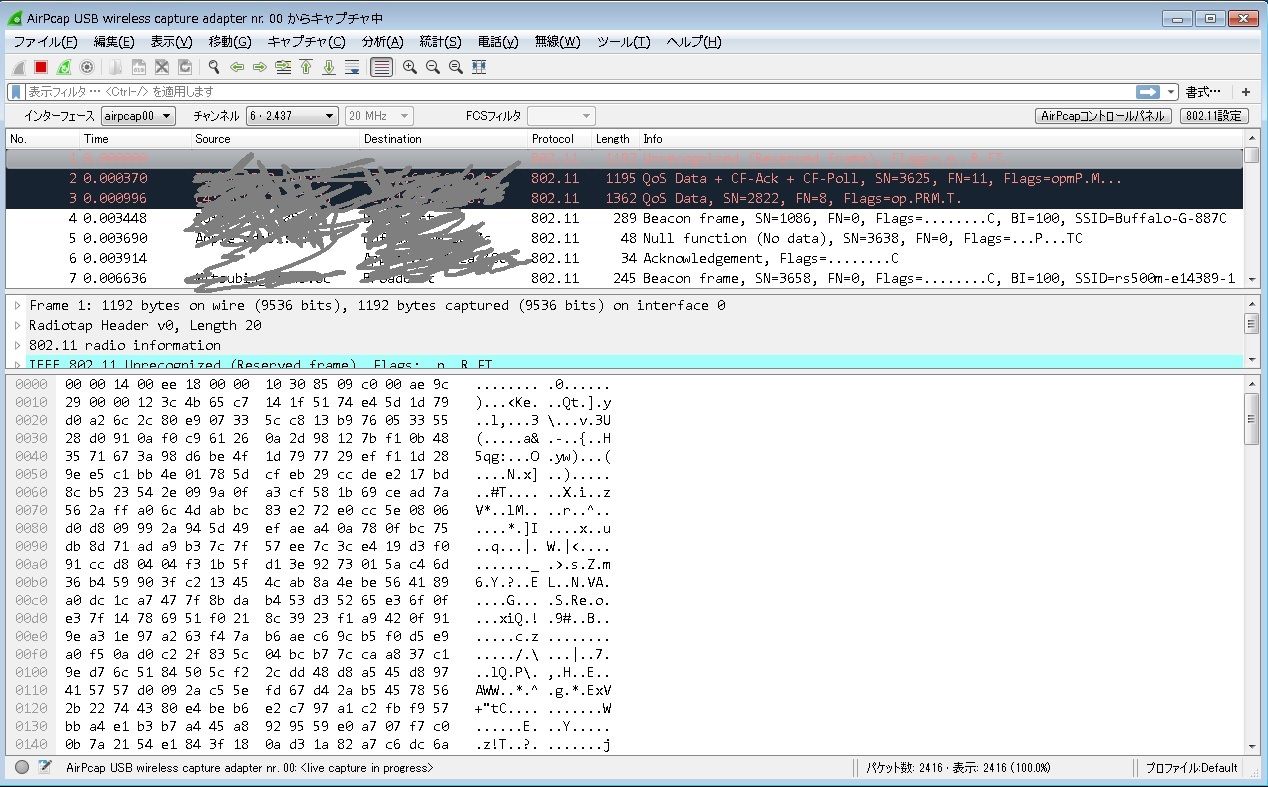This screenshot has width=1268, height=787.
Task: Sort packets by the No. column header
Action: (x=43, y=139)
